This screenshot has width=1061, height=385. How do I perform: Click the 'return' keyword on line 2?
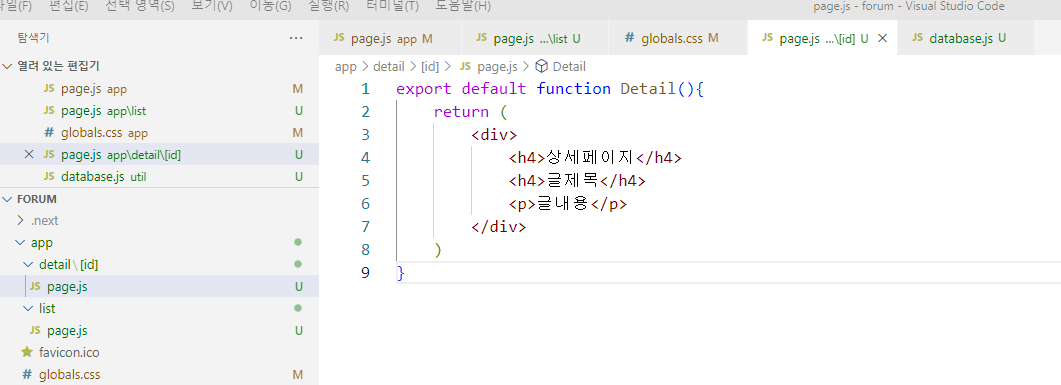coord(461,112)
